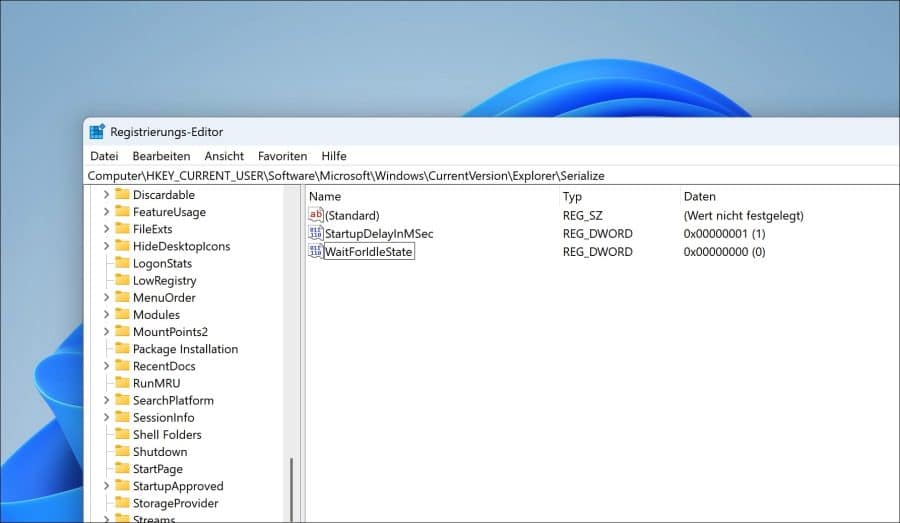Select the FeatureUsage folder icon
This screenshot has height=523, width=900.
pyautogui.click(x=122, y=211)
